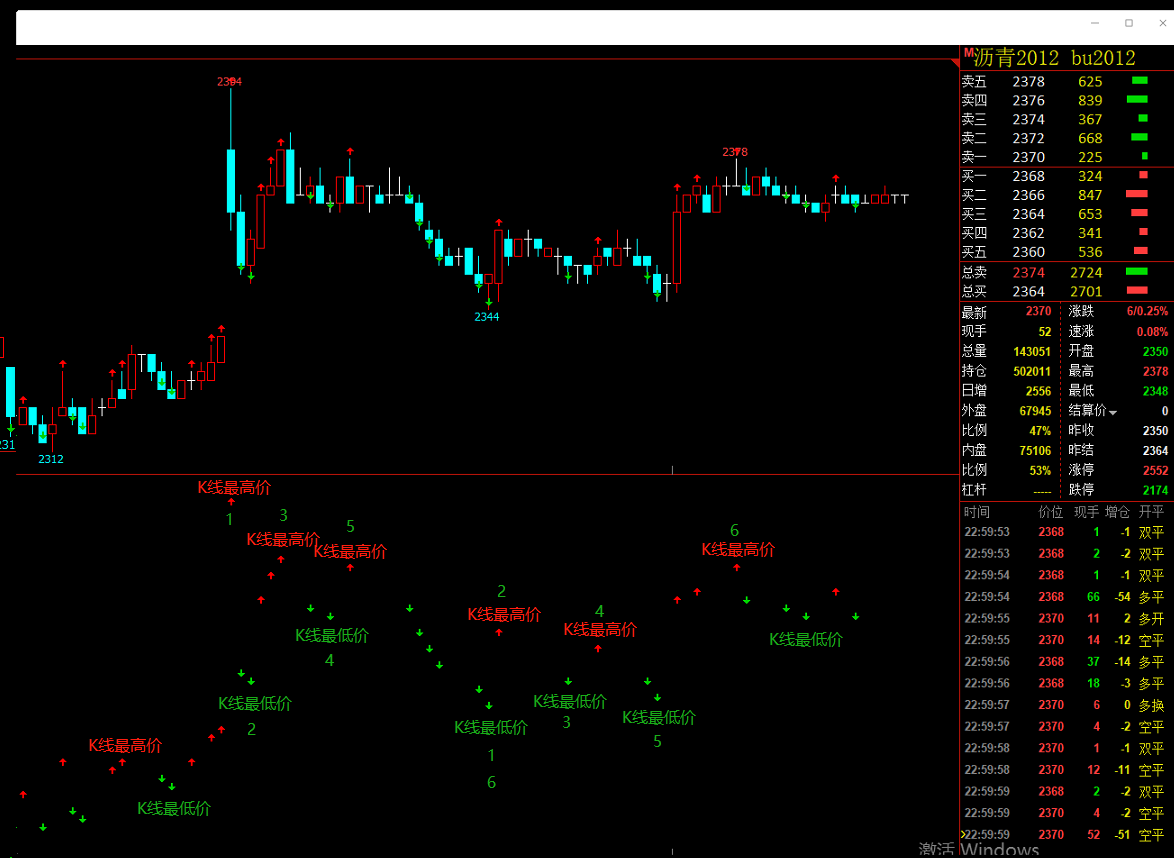Click the green volume bar for 卖四
Viewport: 1174px width, 858px height.
coord(1137,100)
